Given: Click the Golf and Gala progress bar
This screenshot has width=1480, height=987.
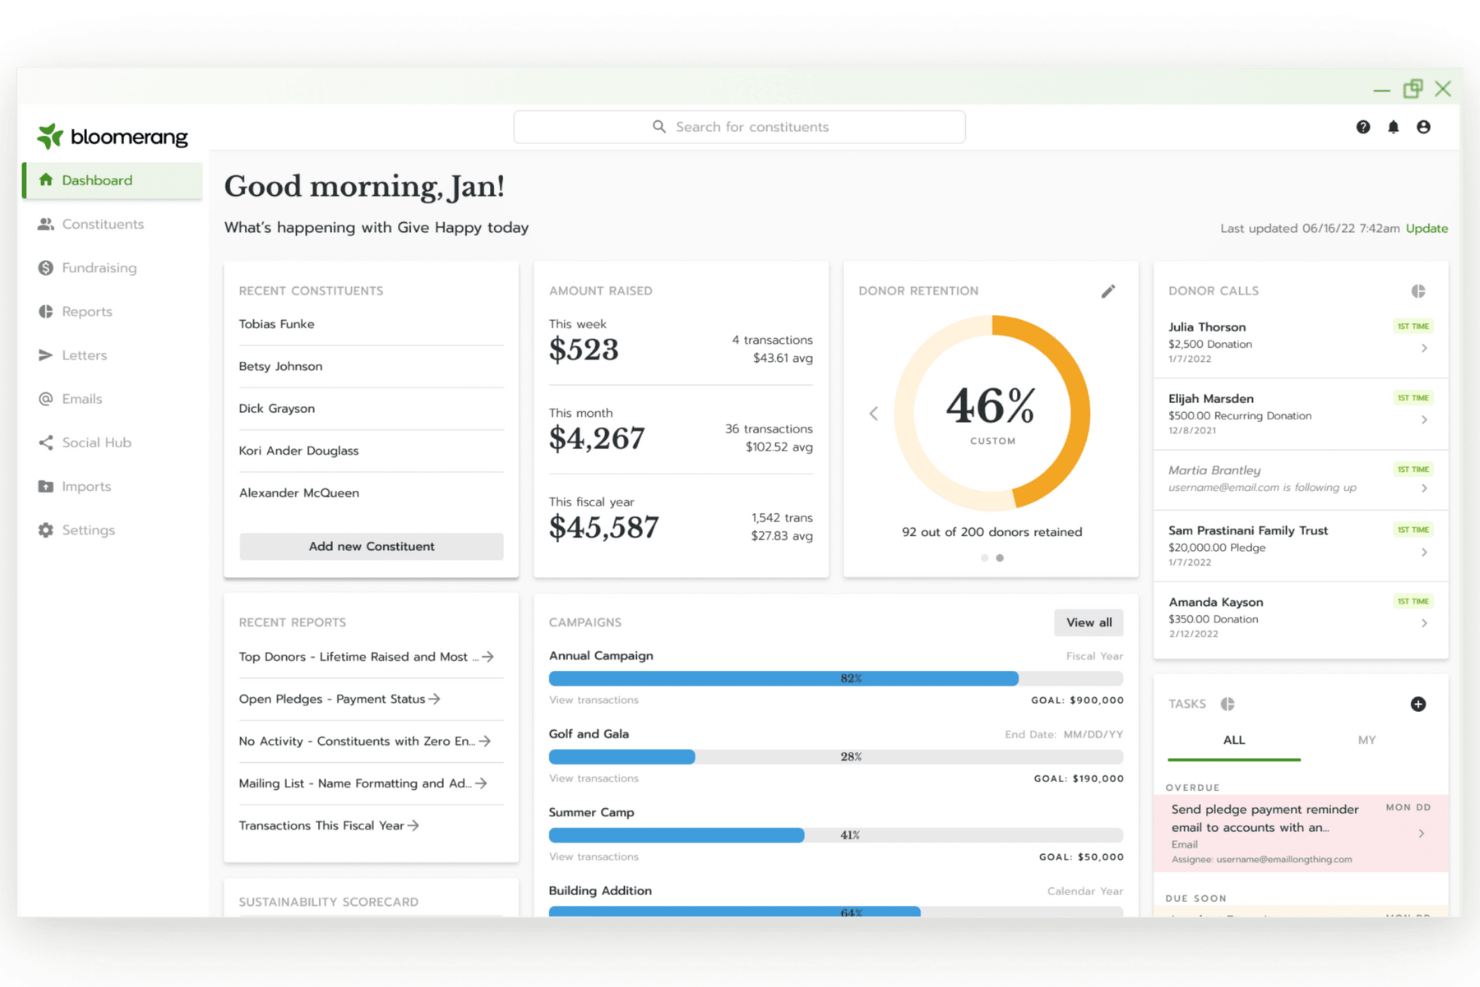Looking at the screenshot, I should pos(835,757).
